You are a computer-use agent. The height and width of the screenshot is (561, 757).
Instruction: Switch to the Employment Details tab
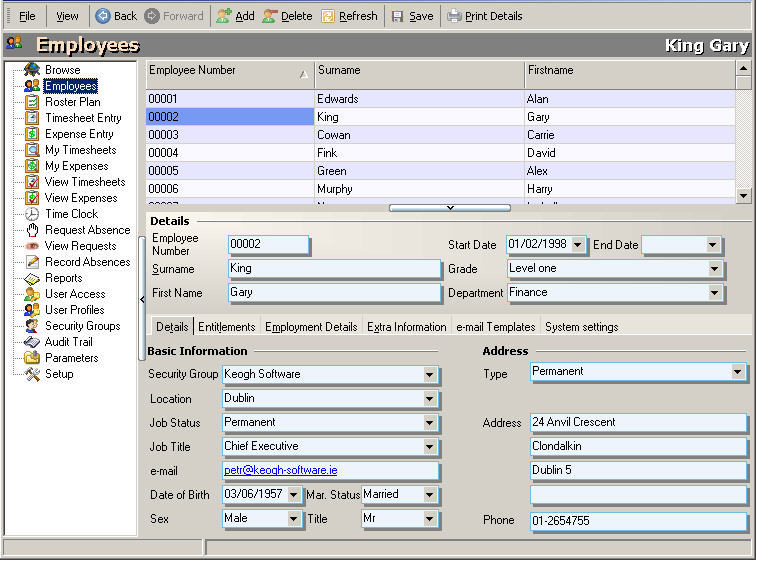coord(311,327)
